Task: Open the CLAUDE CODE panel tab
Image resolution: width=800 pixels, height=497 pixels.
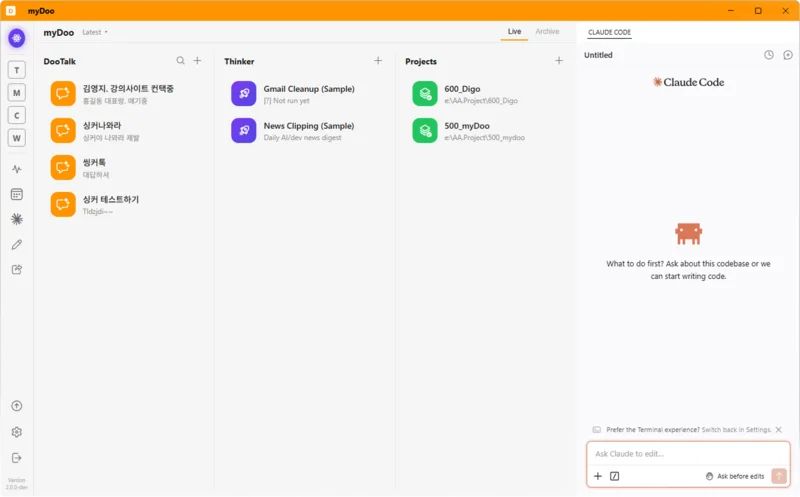Action: (x=609, y=32)
